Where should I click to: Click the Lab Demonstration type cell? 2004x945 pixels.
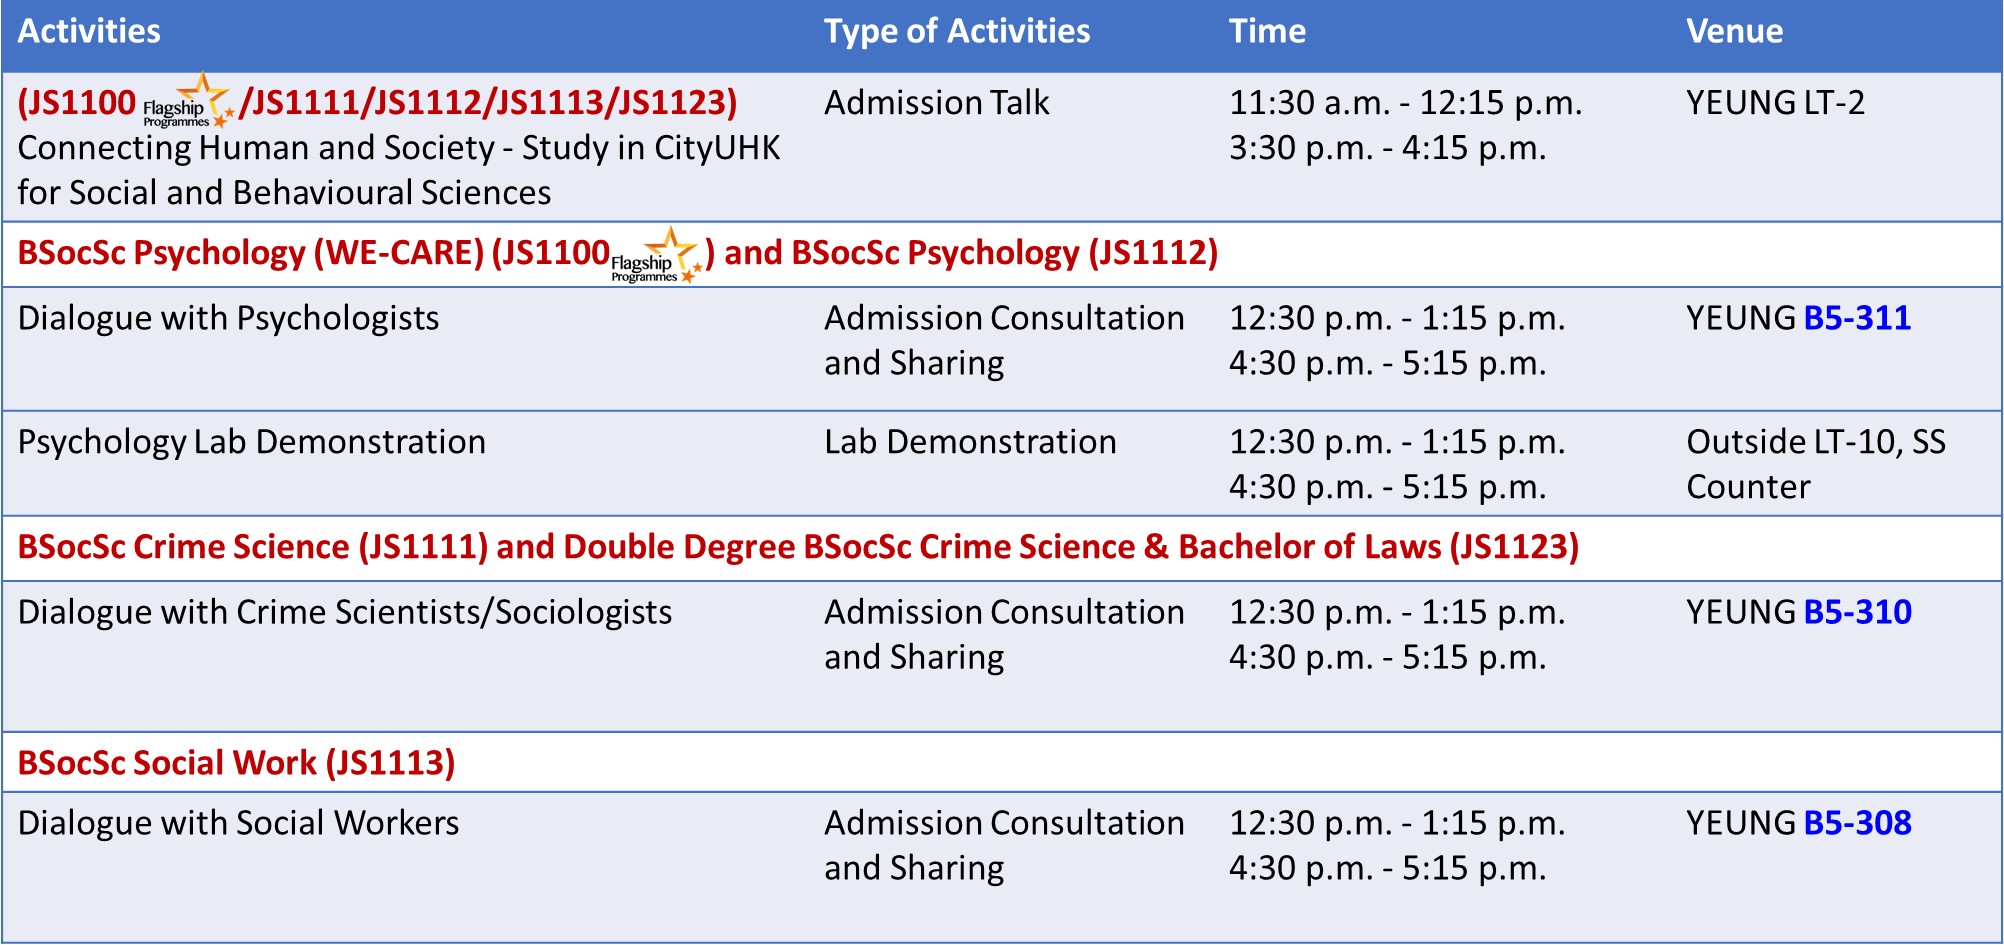(969, 442)
